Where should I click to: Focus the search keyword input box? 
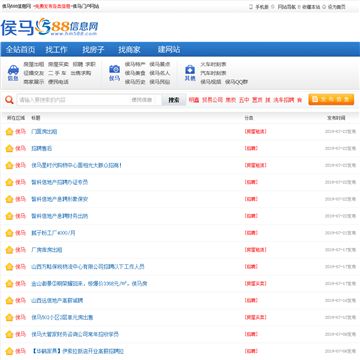click(73, 100)
